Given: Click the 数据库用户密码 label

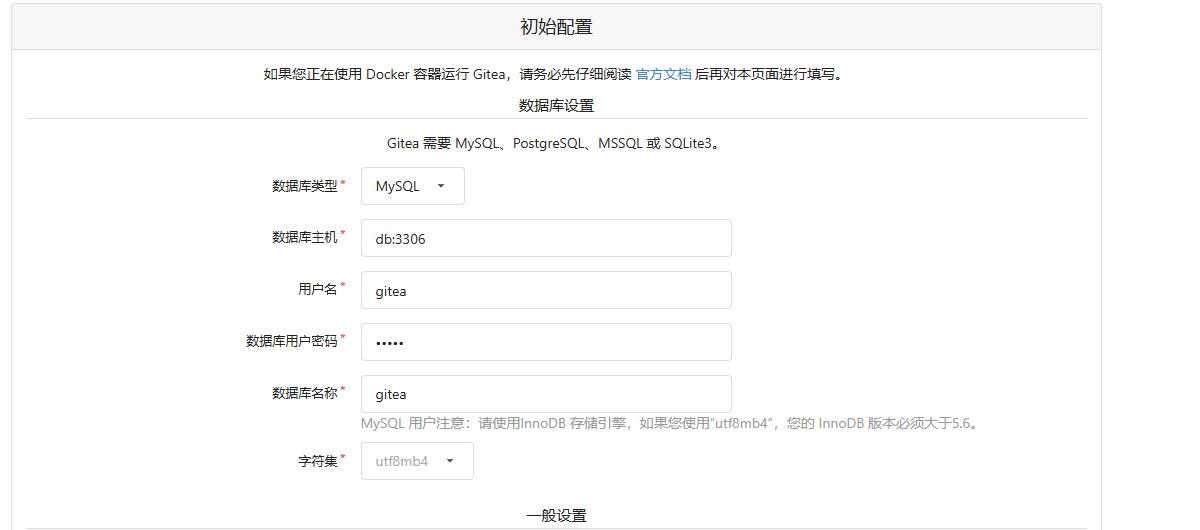Looking at the screenshot, I should (x=291, y=341).
